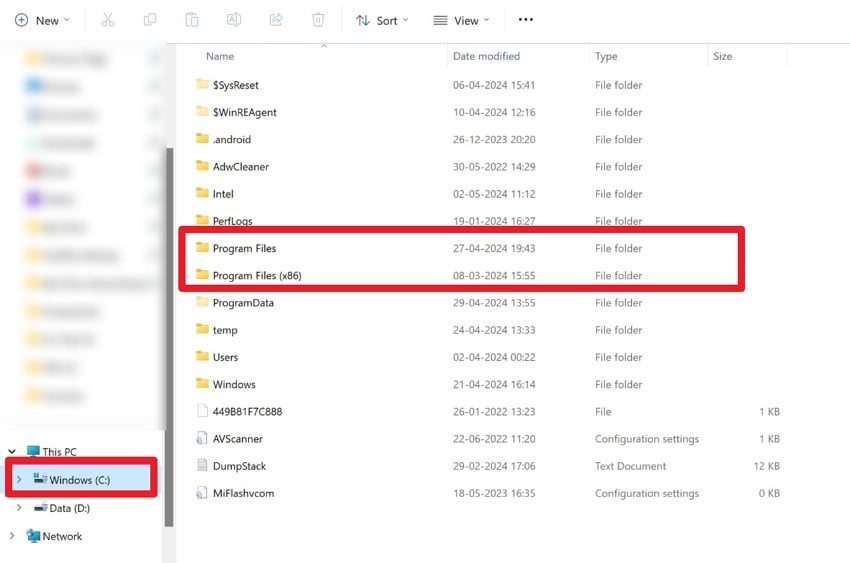Viewport: 850px width, 563px height.
Task: Open the View layout dropdown
Action: pyautogui.click(x=461, y=21)
